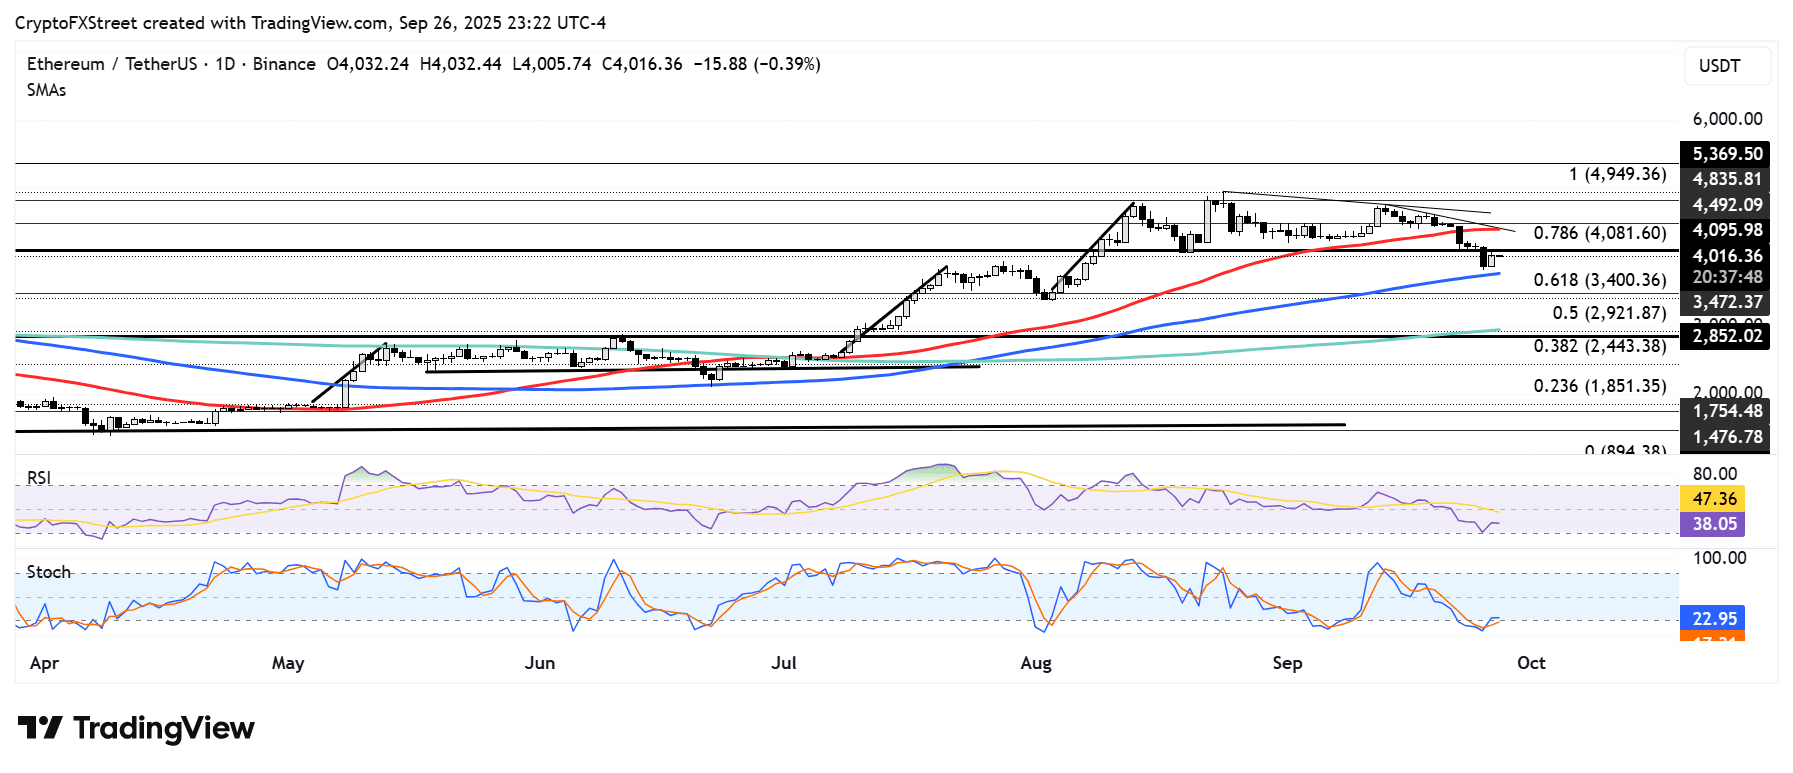1793x773 pixels.
Task: Click the TradingView logo icon
Action: point(40,728)
